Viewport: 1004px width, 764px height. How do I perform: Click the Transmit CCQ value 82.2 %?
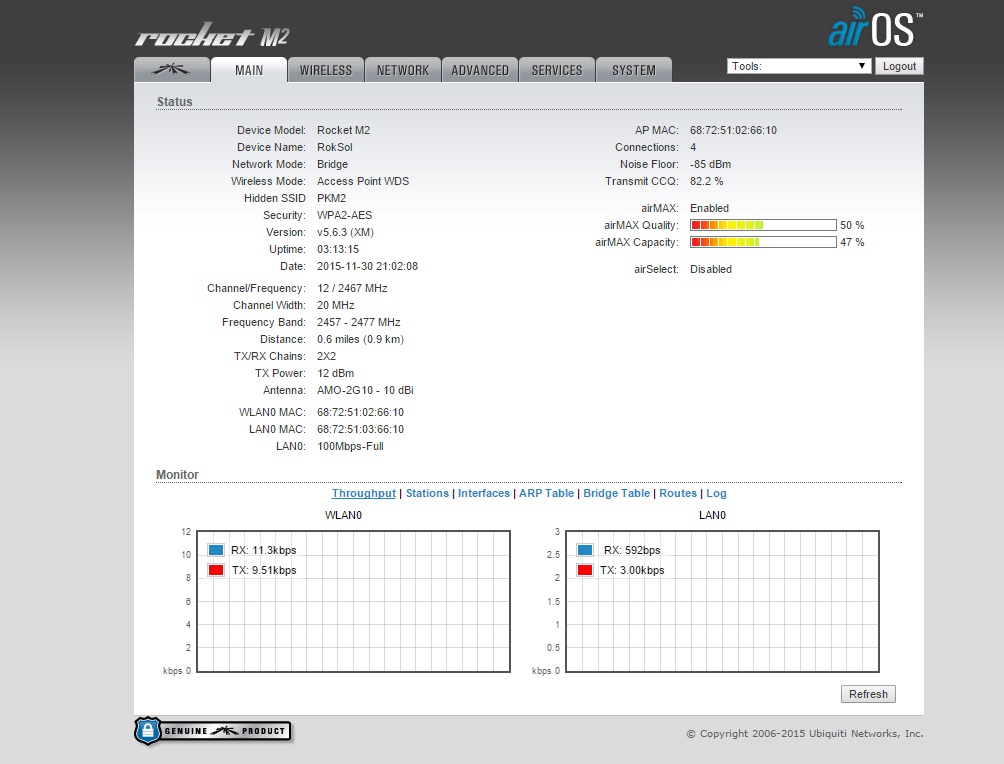(x=706, y=181)
